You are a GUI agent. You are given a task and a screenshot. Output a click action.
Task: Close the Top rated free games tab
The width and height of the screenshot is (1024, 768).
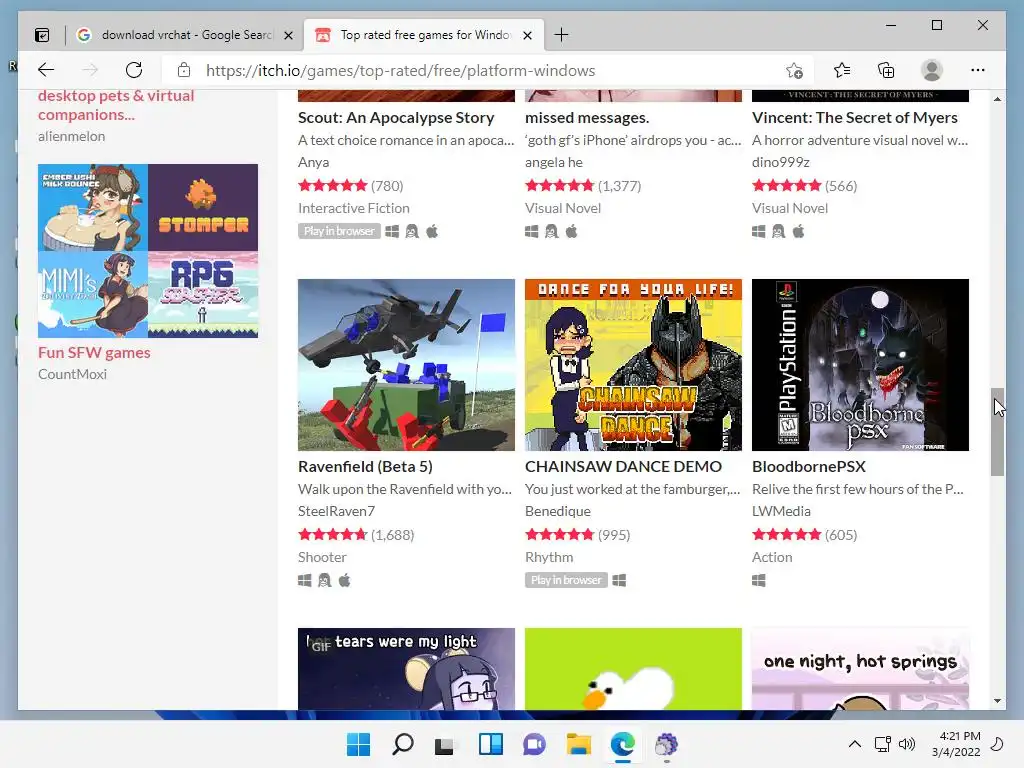[x=528, y=35]
